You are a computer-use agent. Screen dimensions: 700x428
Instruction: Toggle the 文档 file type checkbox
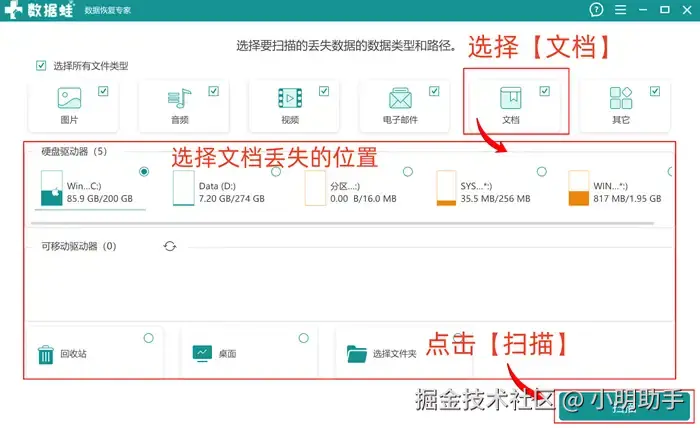545,91
